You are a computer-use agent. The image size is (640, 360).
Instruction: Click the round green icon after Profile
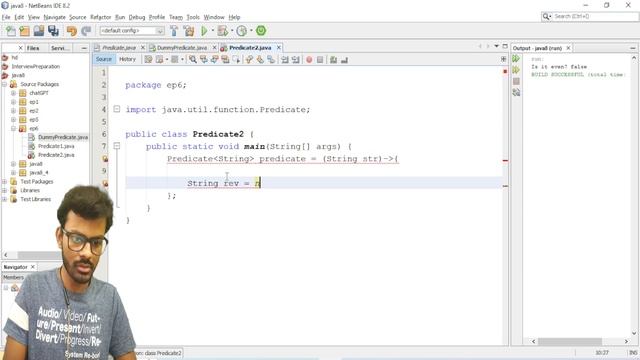pos(261,31)
